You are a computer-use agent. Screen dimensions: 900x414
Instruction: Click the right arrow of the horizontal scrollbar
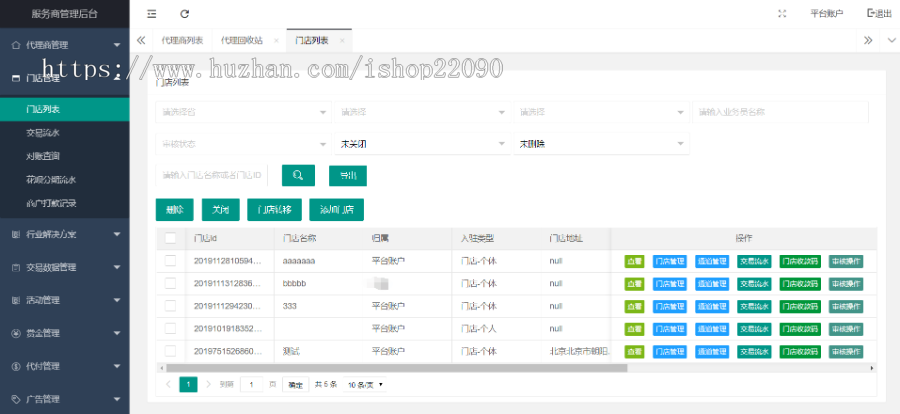coord(872,368)
